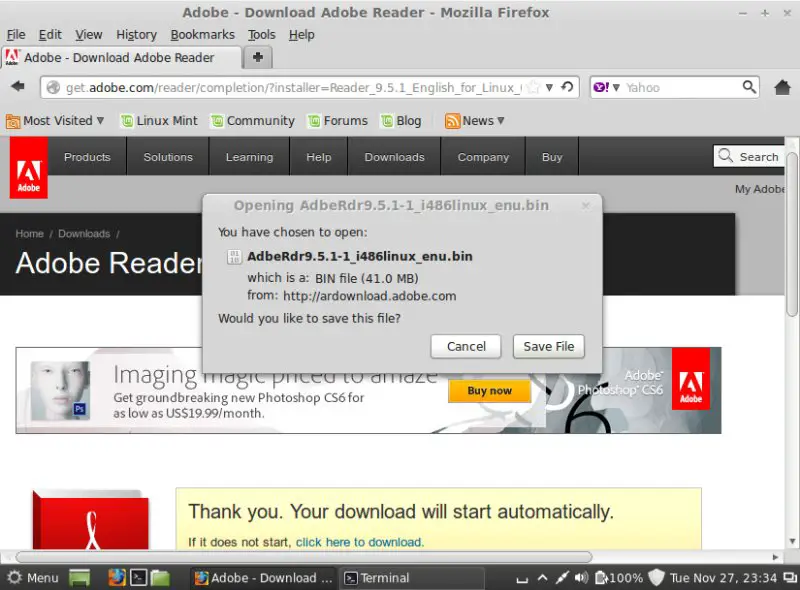
Task: Open the volume speaker tray icon
Action: click(x=581, y=578)
